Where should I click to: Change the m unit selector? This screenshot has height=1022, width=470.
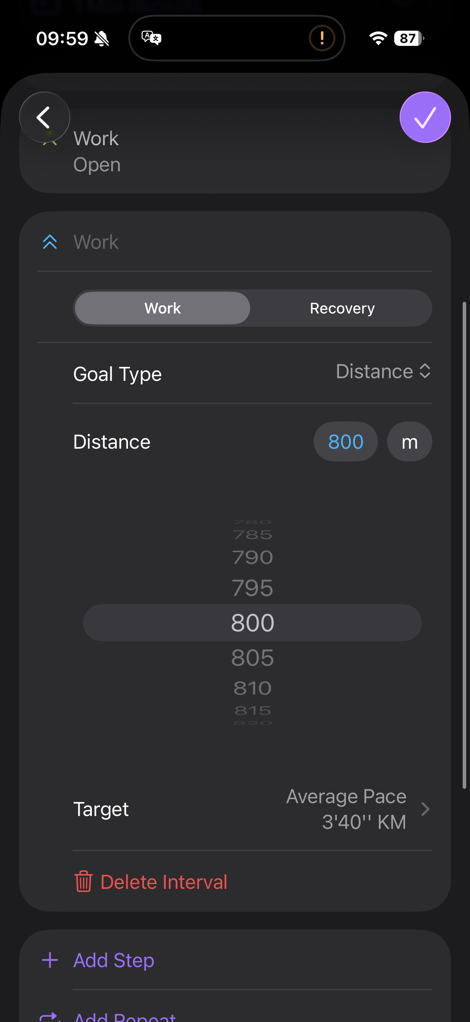(x=409, y=442)
